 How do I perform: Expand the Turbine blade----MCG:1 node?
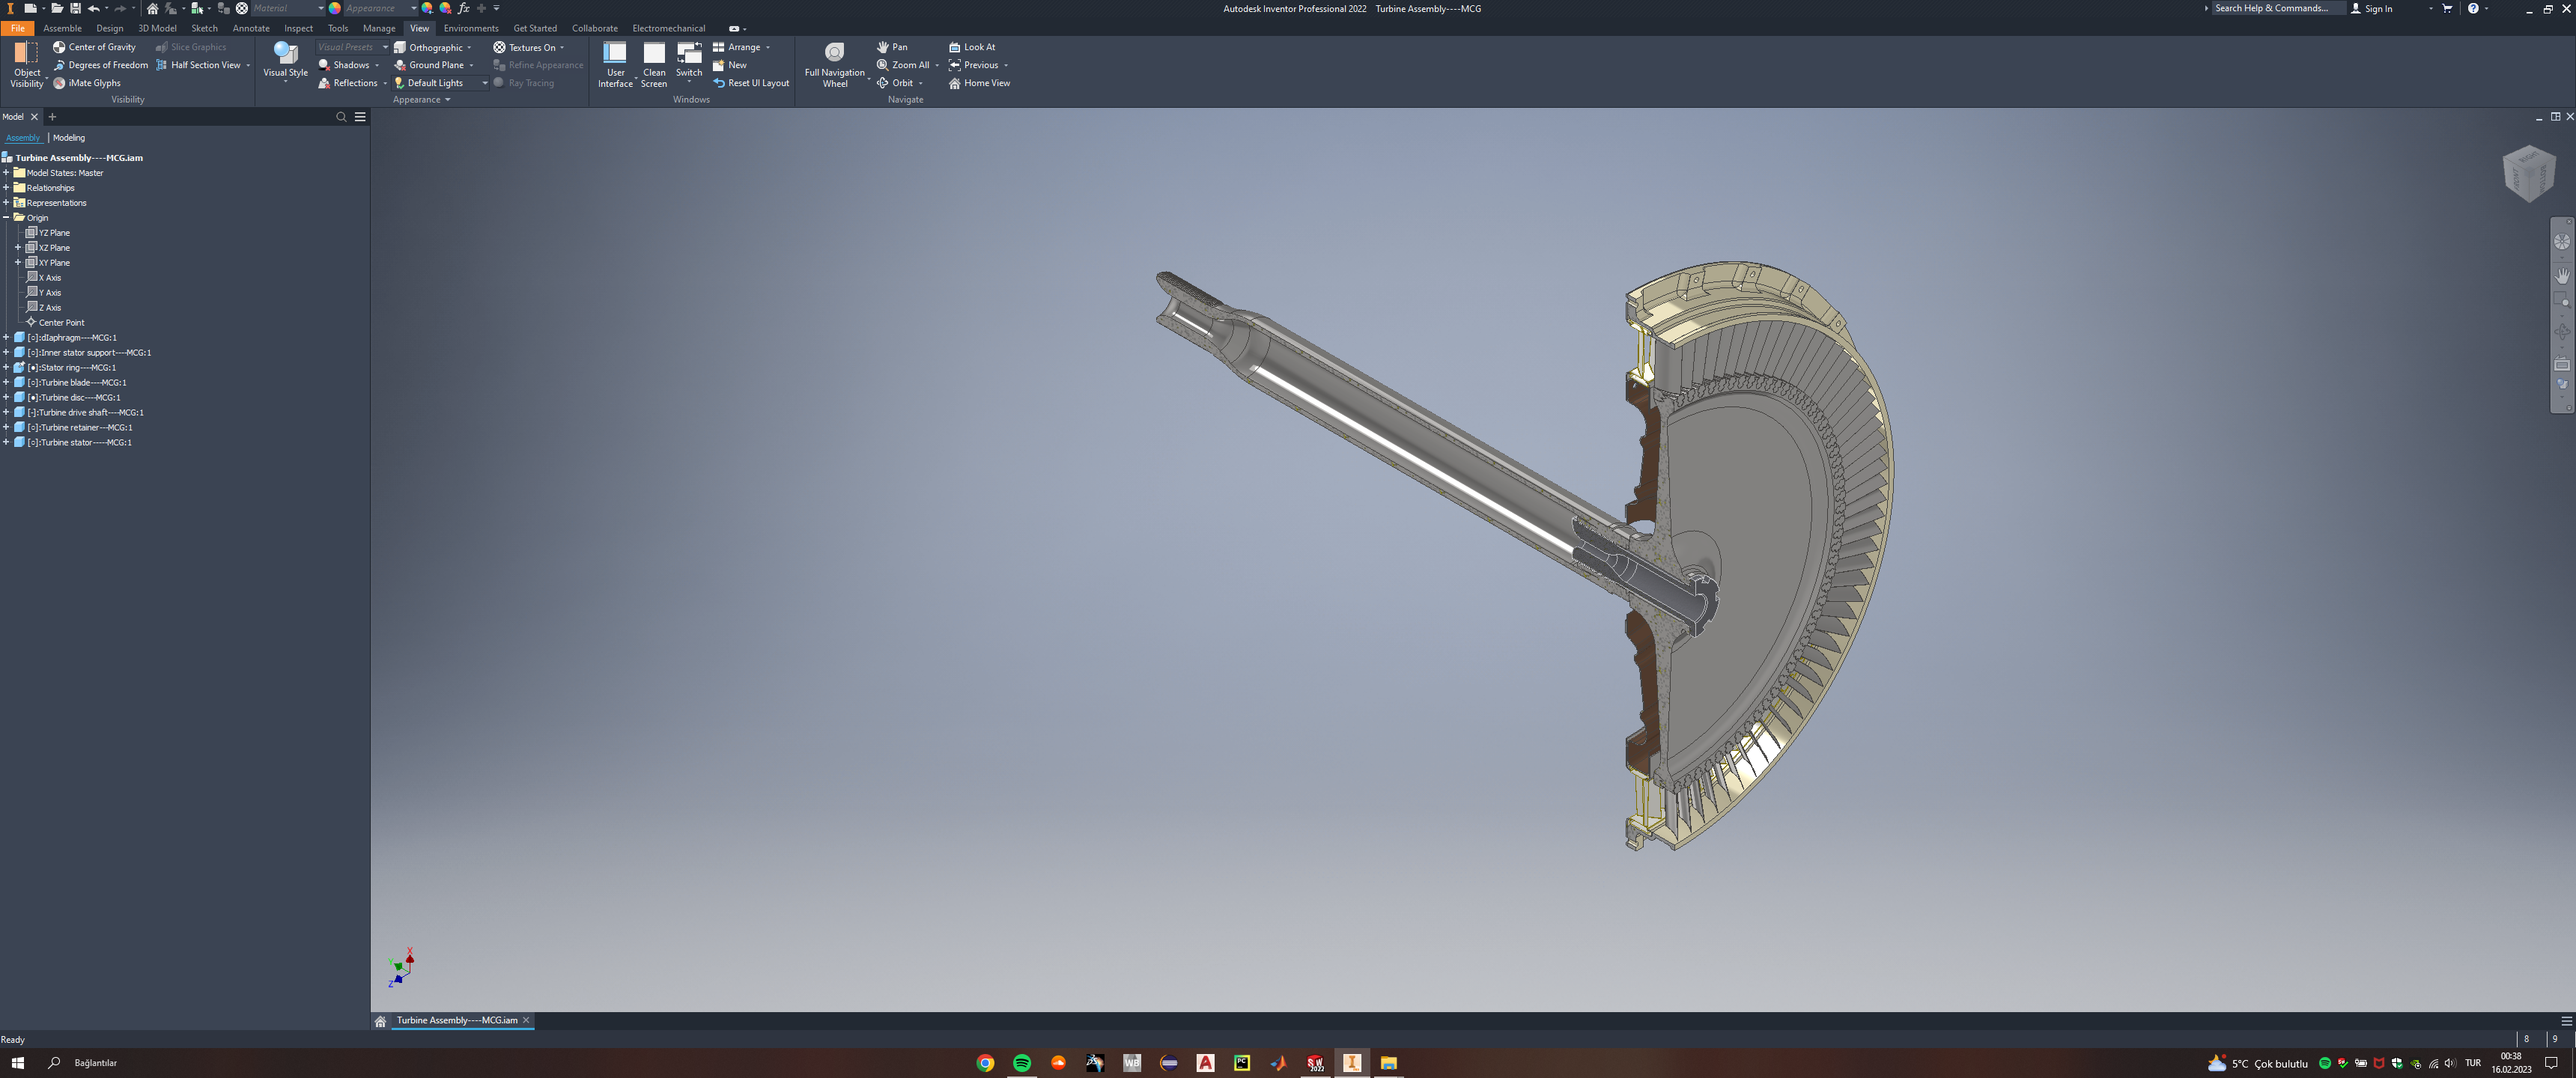point(6,382)
